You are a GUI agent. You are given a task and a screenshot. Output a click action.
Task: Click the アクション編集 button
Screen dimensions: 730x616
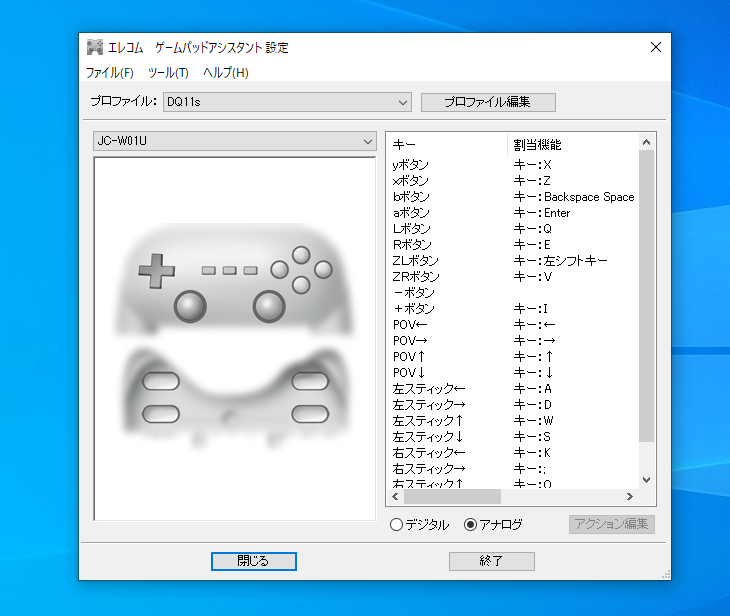point(611,524)
